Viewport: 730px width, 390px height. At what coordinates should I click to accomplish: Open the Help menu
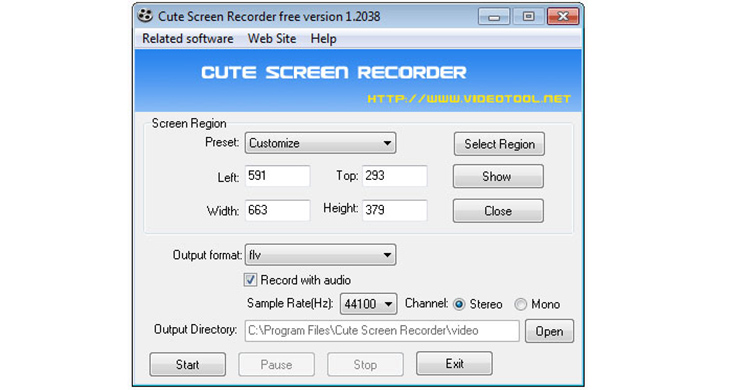[x=323, y=39]
